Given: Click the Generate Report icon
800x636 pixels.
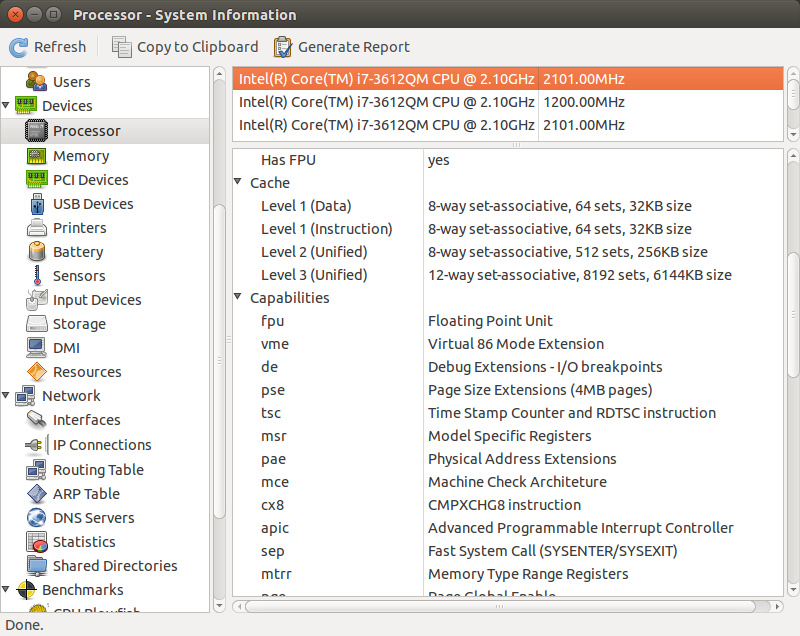Looking at the screenshot, I should tap(283, 47).
